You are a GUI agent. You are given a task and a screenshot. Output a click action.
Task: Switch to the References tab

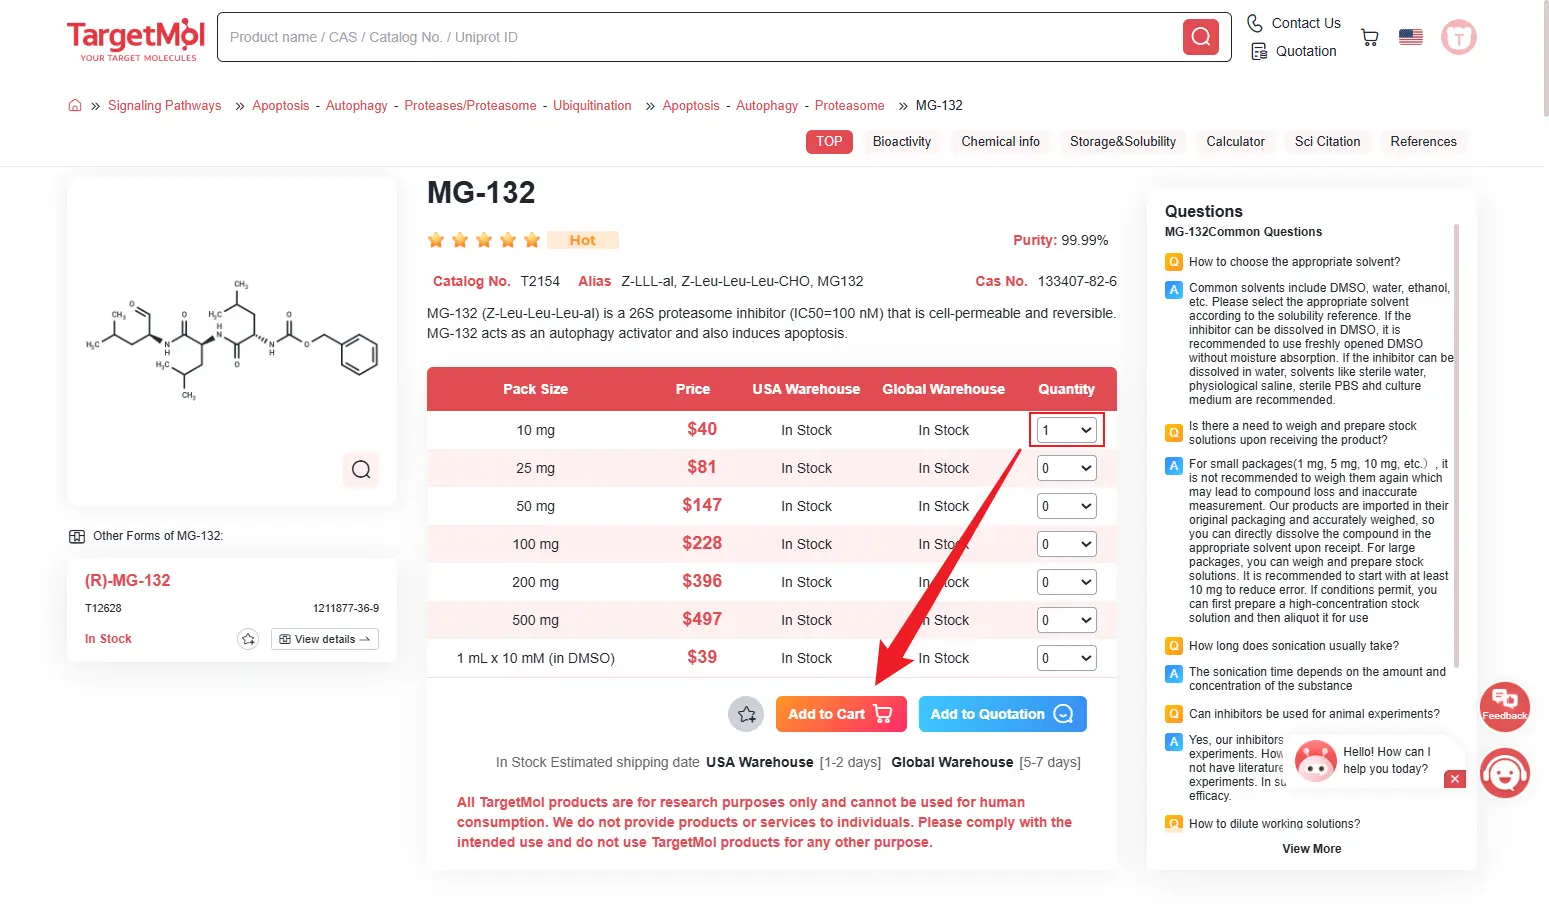(1424, 141)
